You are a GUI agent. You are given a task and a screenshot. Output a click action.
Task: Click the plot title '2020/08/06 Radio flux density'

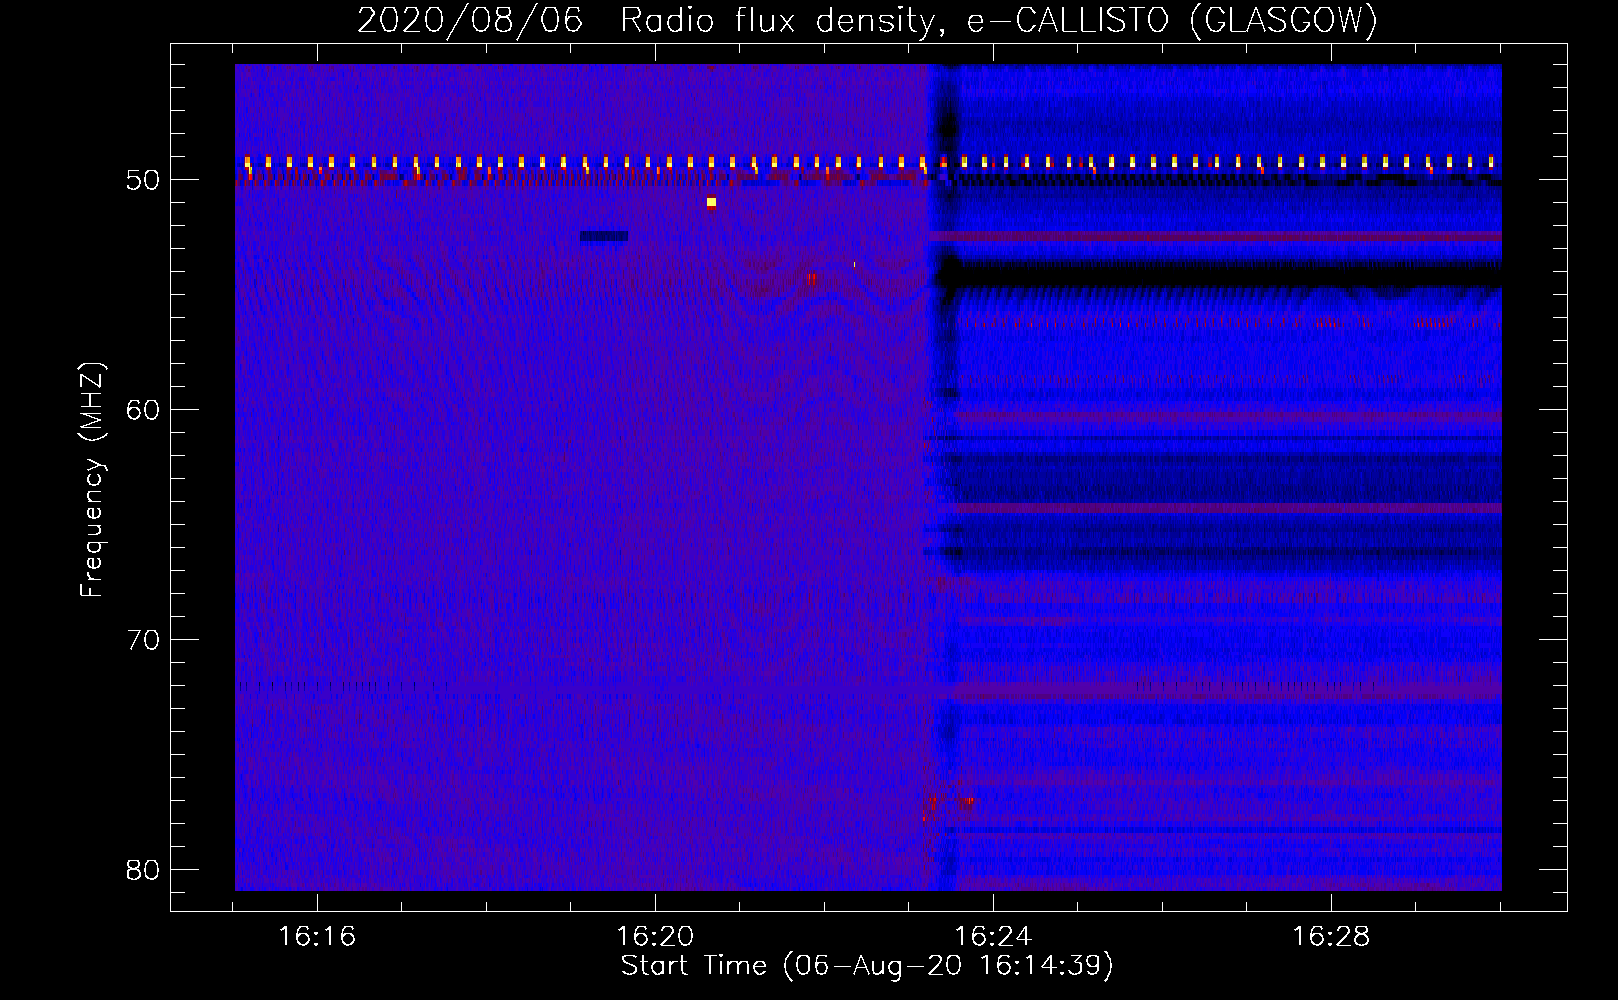click(648, 20)
